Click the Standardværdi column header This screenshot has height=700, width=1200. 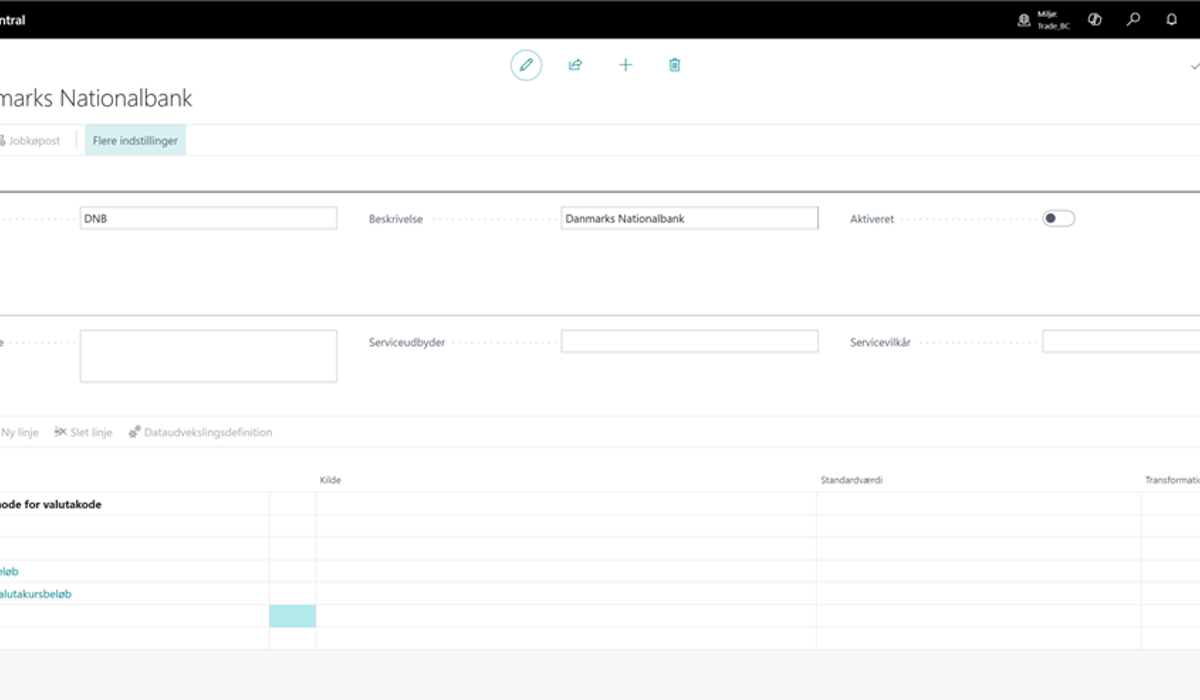point(852,481)
